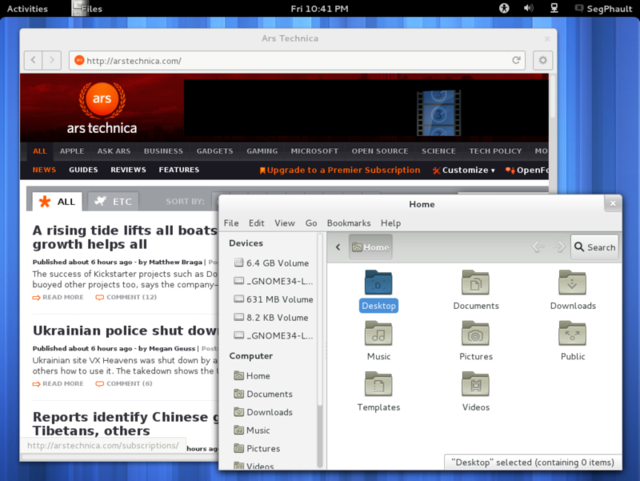This screenshot has height=481, width=640.
Task: Select the BUSINESS section tab
Action: (163, 151)
